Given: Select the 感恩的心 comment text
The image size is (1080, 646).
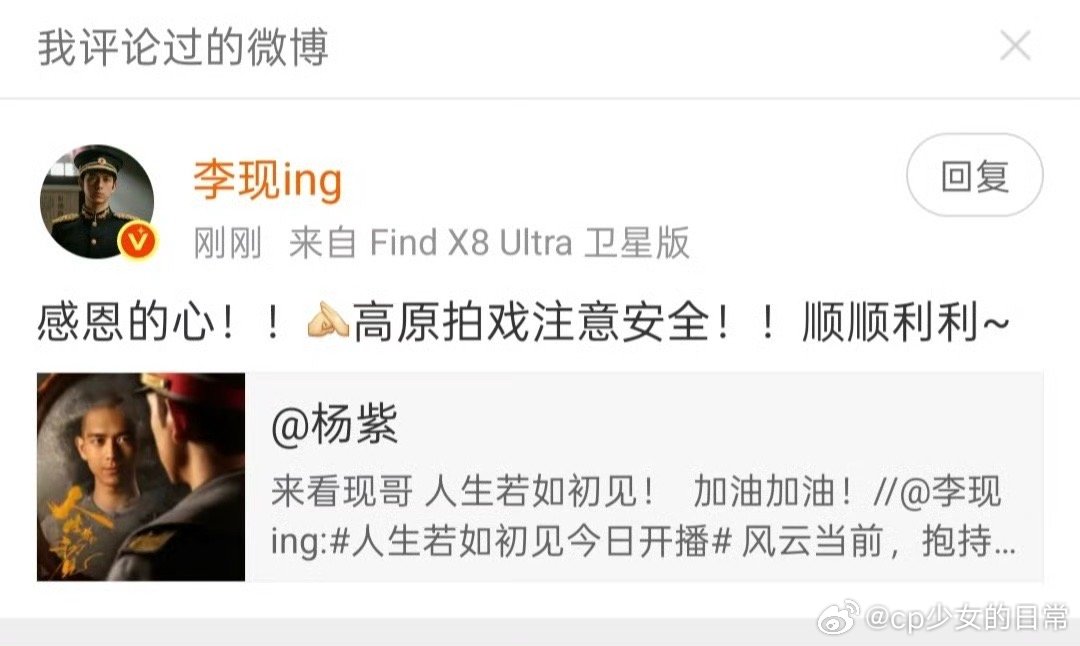Looking at the screenshot, I should coord(125,322).
